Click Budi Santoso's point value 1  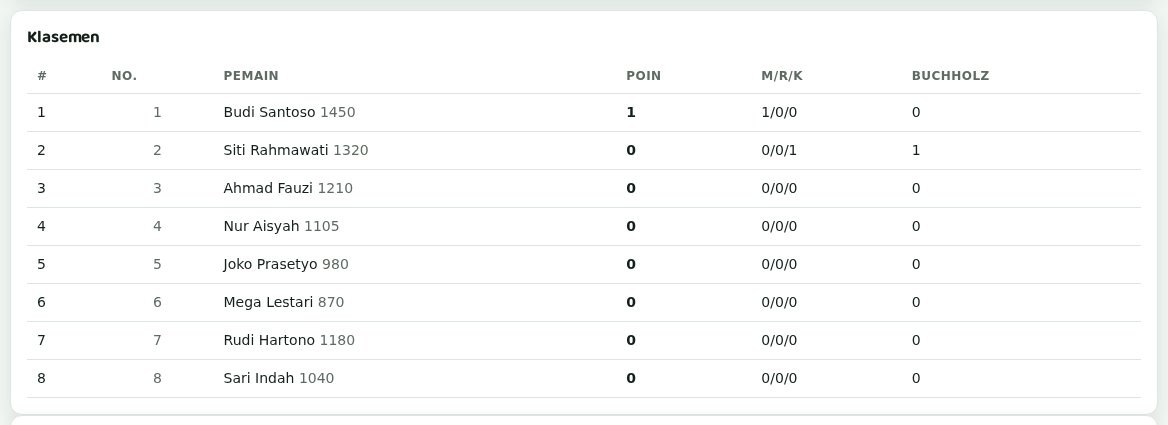pos(631,112)
